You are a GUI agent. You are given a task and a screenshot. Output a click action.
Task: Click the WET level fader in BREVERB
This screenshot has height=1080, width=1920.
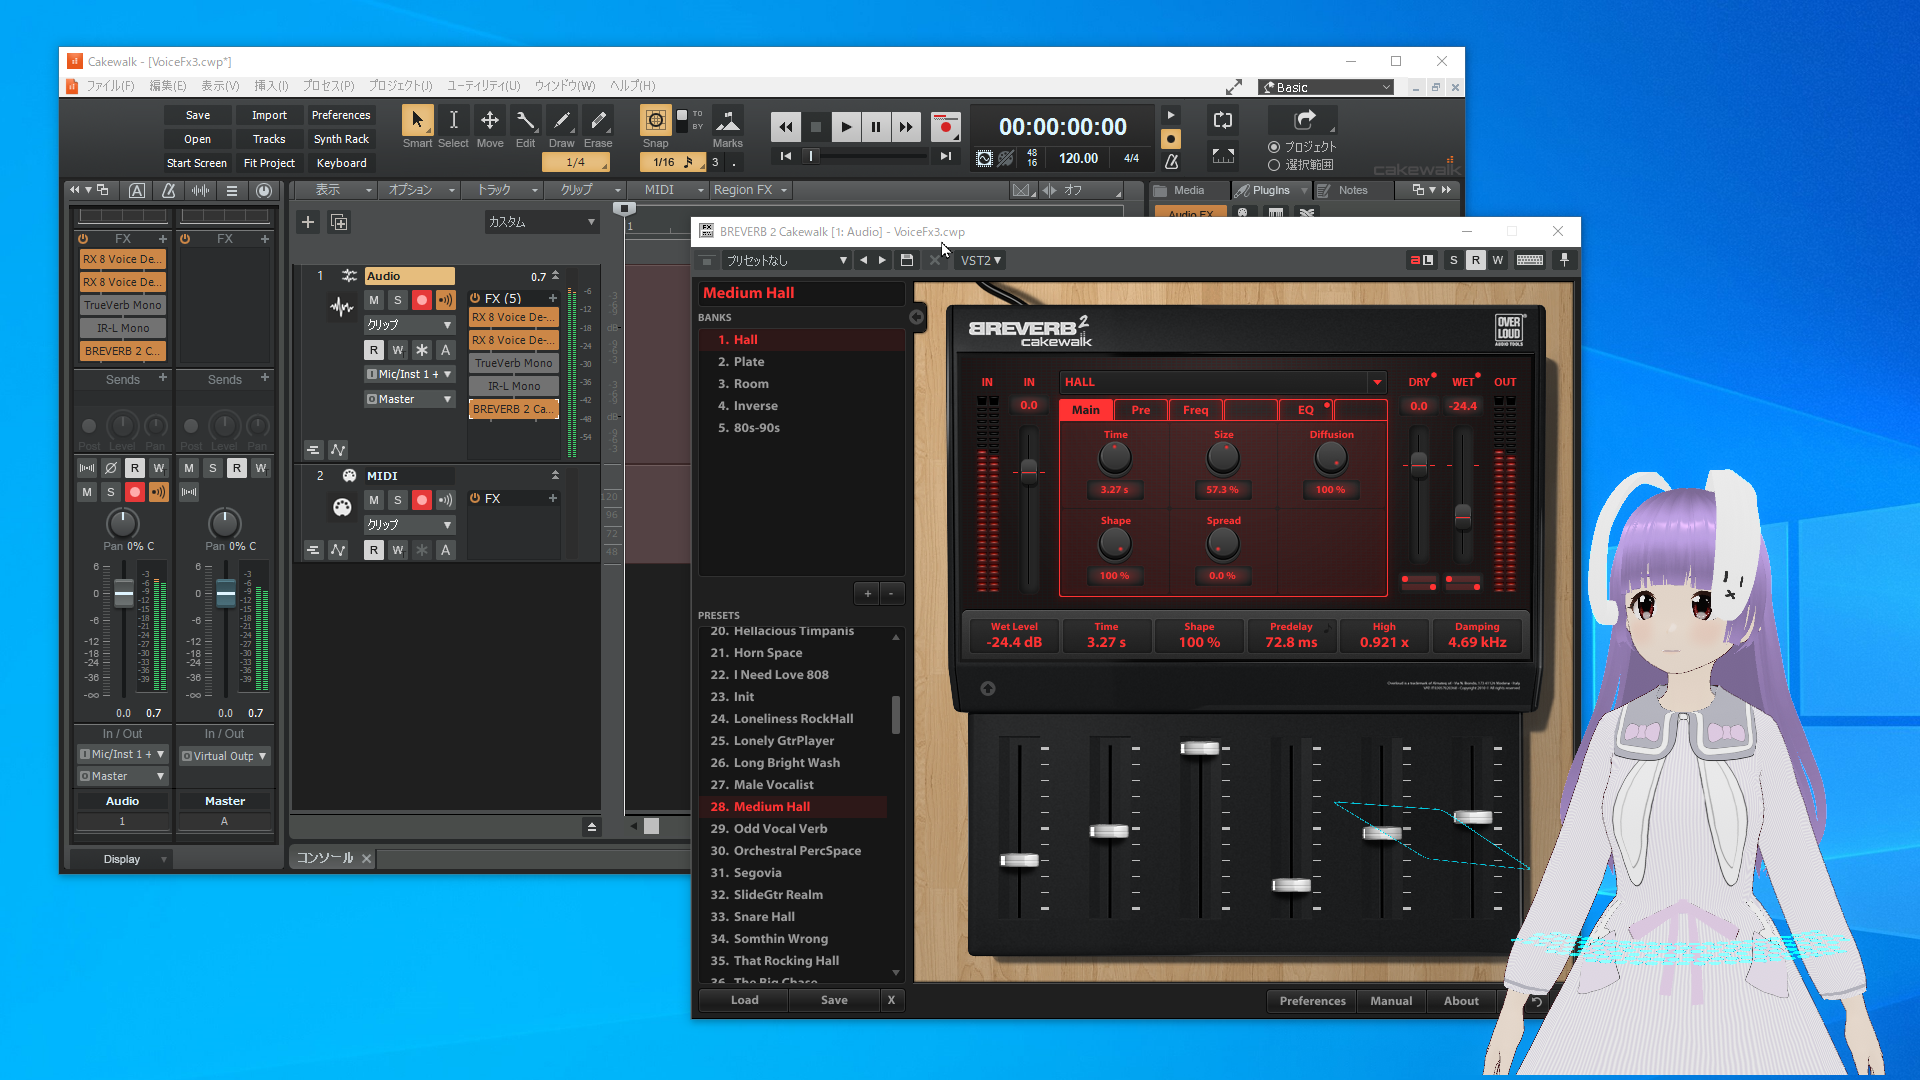[x=1463, y=516]
